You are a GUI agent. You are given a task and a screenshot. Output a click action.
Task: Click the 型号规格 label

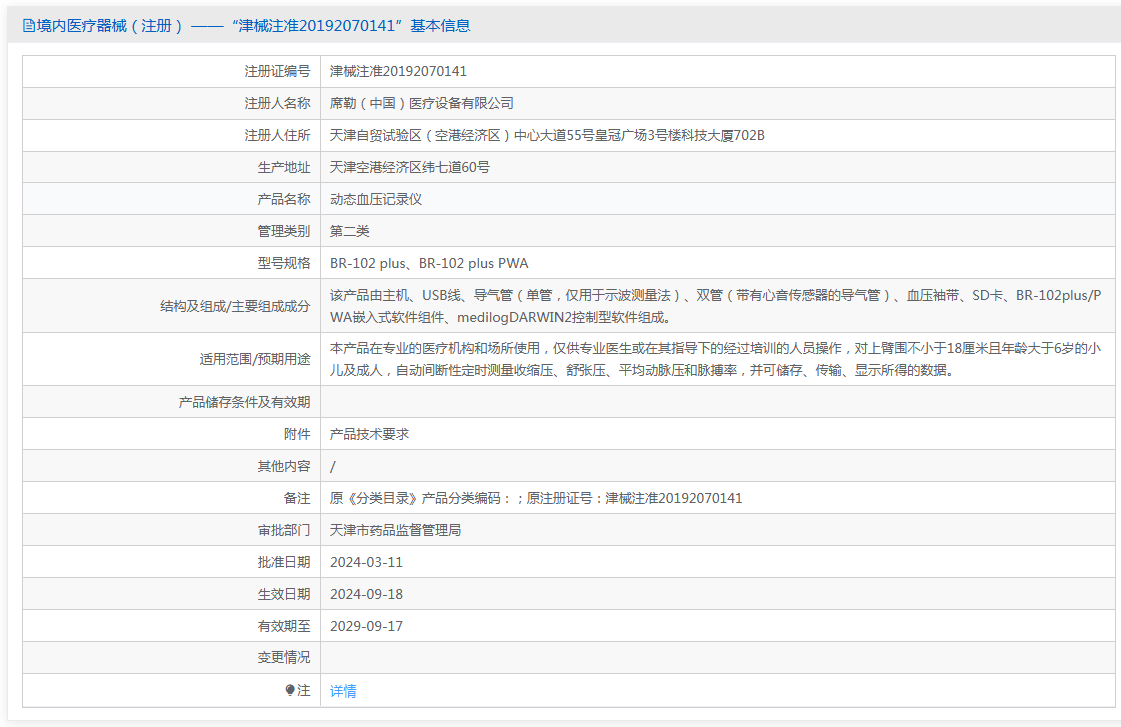coord(284,263)
